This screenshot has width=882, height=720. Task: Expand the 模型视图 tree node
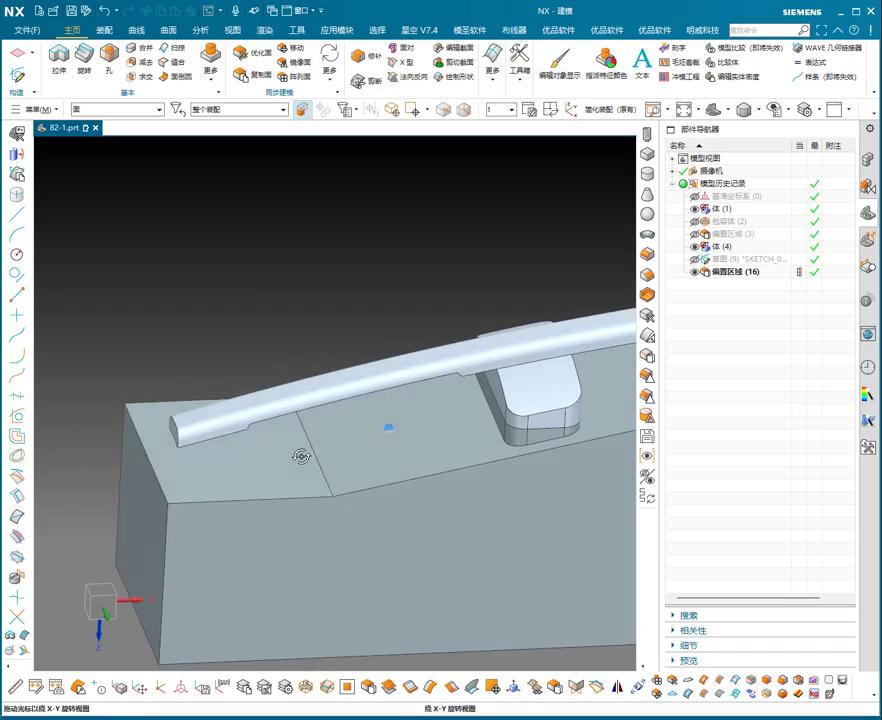tap(673, 159)
